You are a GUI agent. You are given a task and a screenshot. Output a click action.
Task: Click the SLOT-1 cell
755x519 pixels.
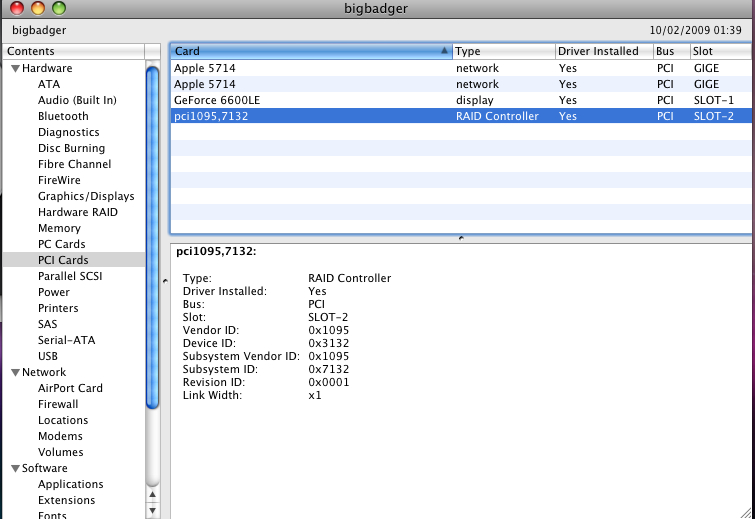tap(714, 100)
